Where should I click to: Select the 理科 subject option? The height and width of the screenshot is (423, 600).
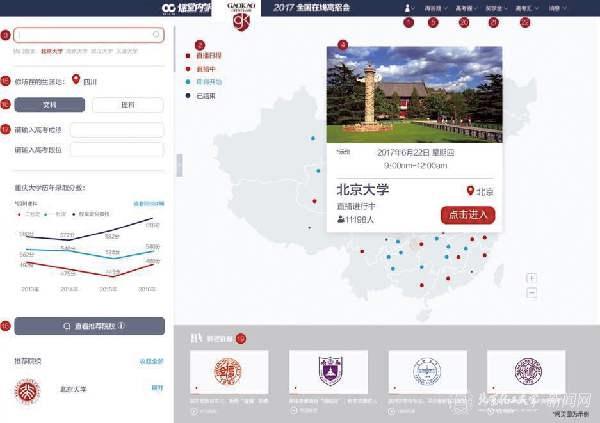[x=128, y=105]
